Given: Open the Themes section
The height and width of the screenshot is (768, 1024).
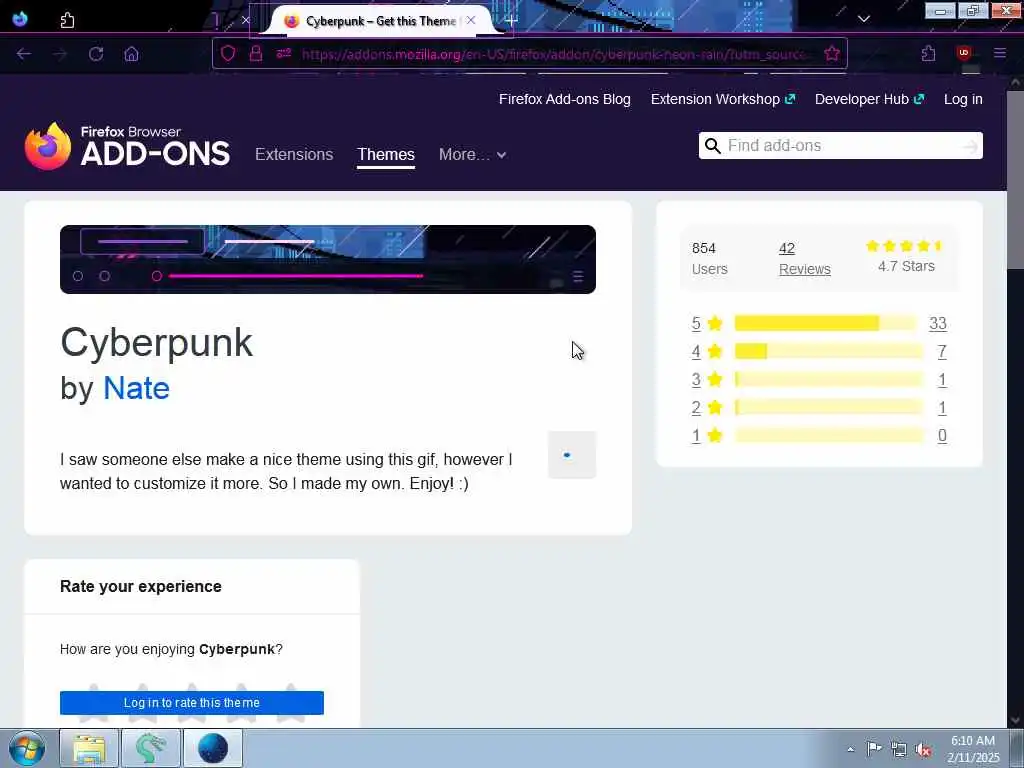Looking at the screenshot, I should pos(386,155).
